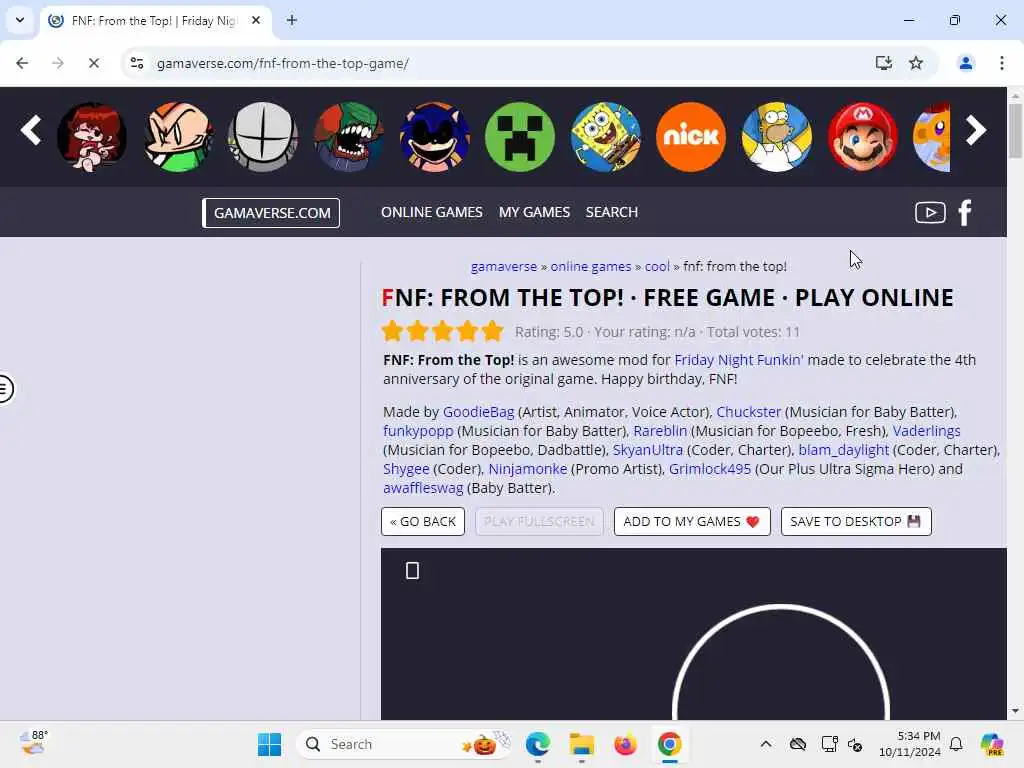Bookmark this page with the star icon
Screen dimensions: 1024x768
[916, 63]
